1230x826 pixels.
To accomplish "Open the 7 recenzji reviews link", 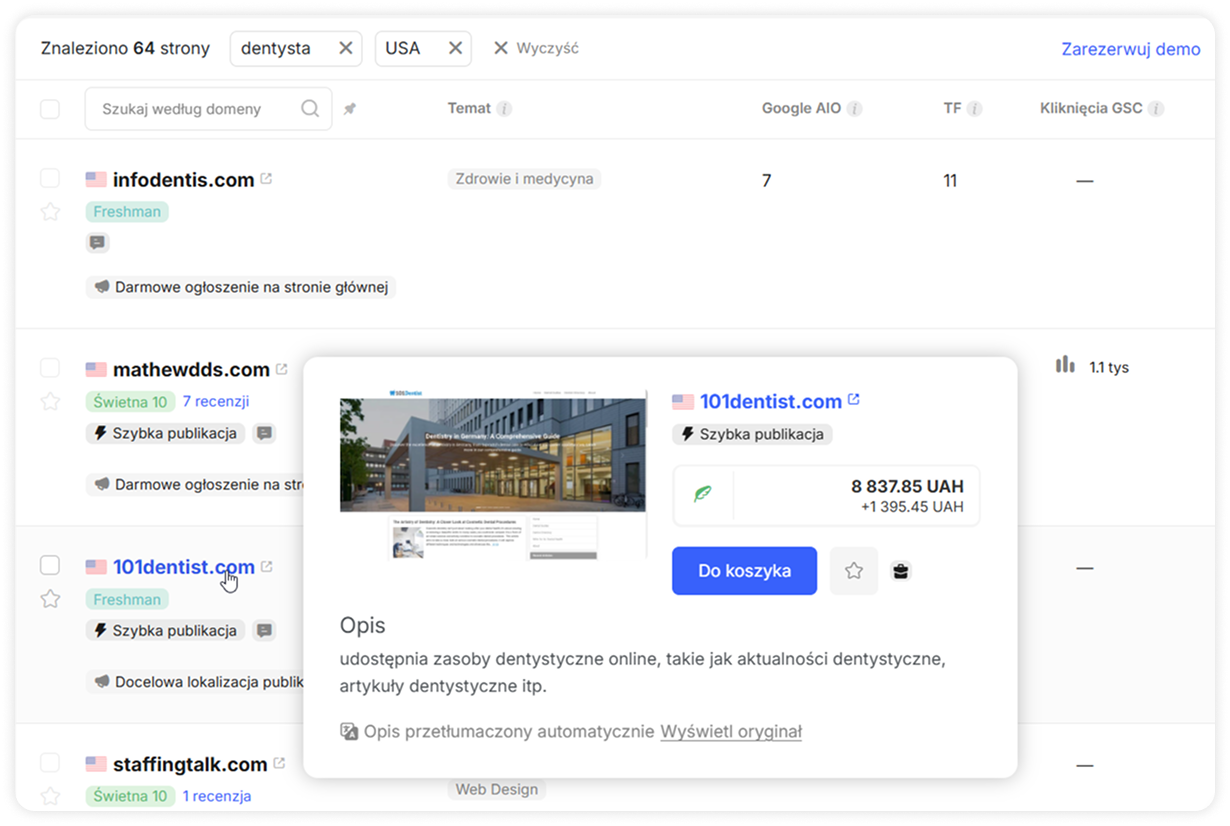I will click(x=216, y=401).
